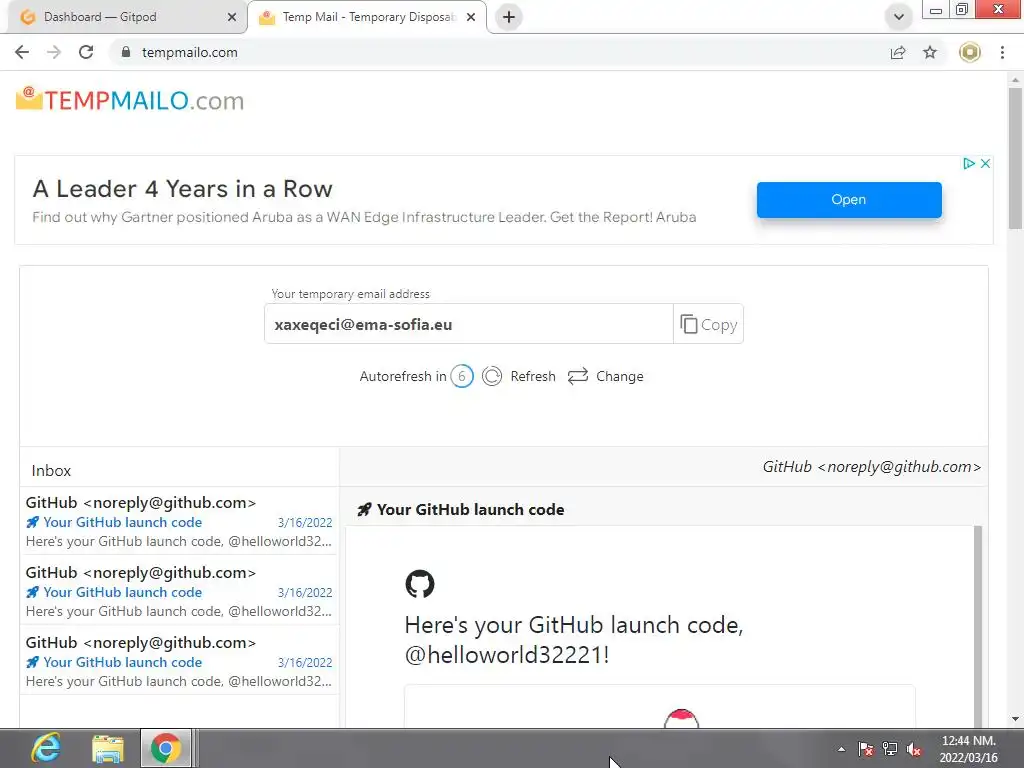Share this page using the share icon
The image size is (1024, 768).
[898, 52]
